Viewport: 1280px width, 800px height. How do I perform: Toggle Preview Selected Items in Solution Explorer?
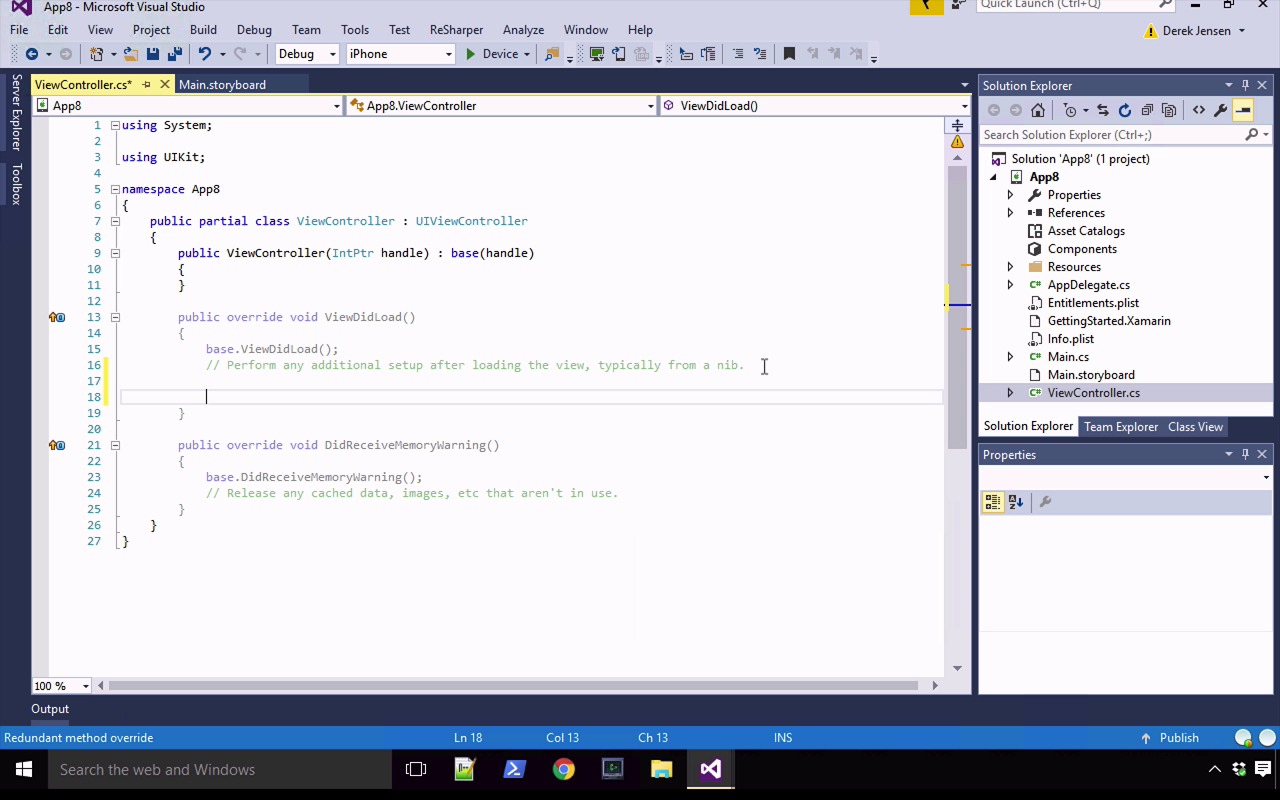(1243, 110)
